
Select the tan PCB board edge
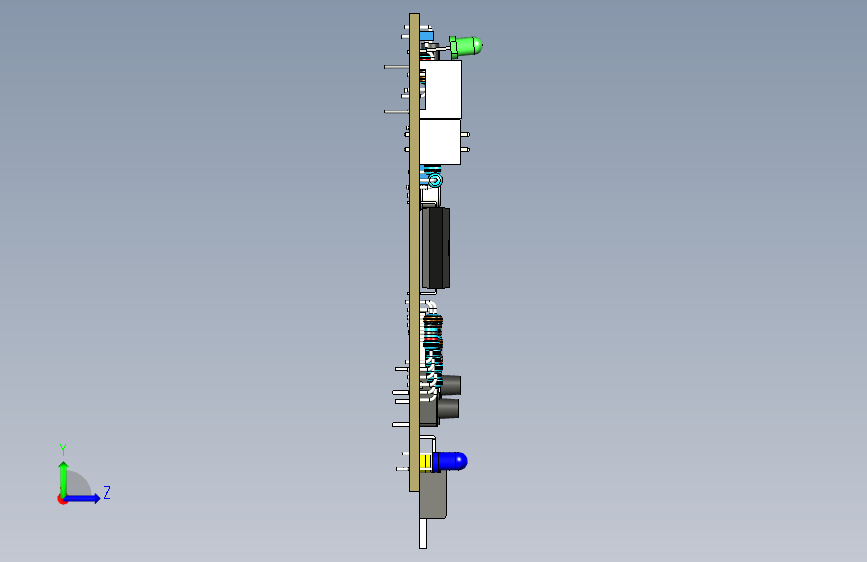click(414, 252)
